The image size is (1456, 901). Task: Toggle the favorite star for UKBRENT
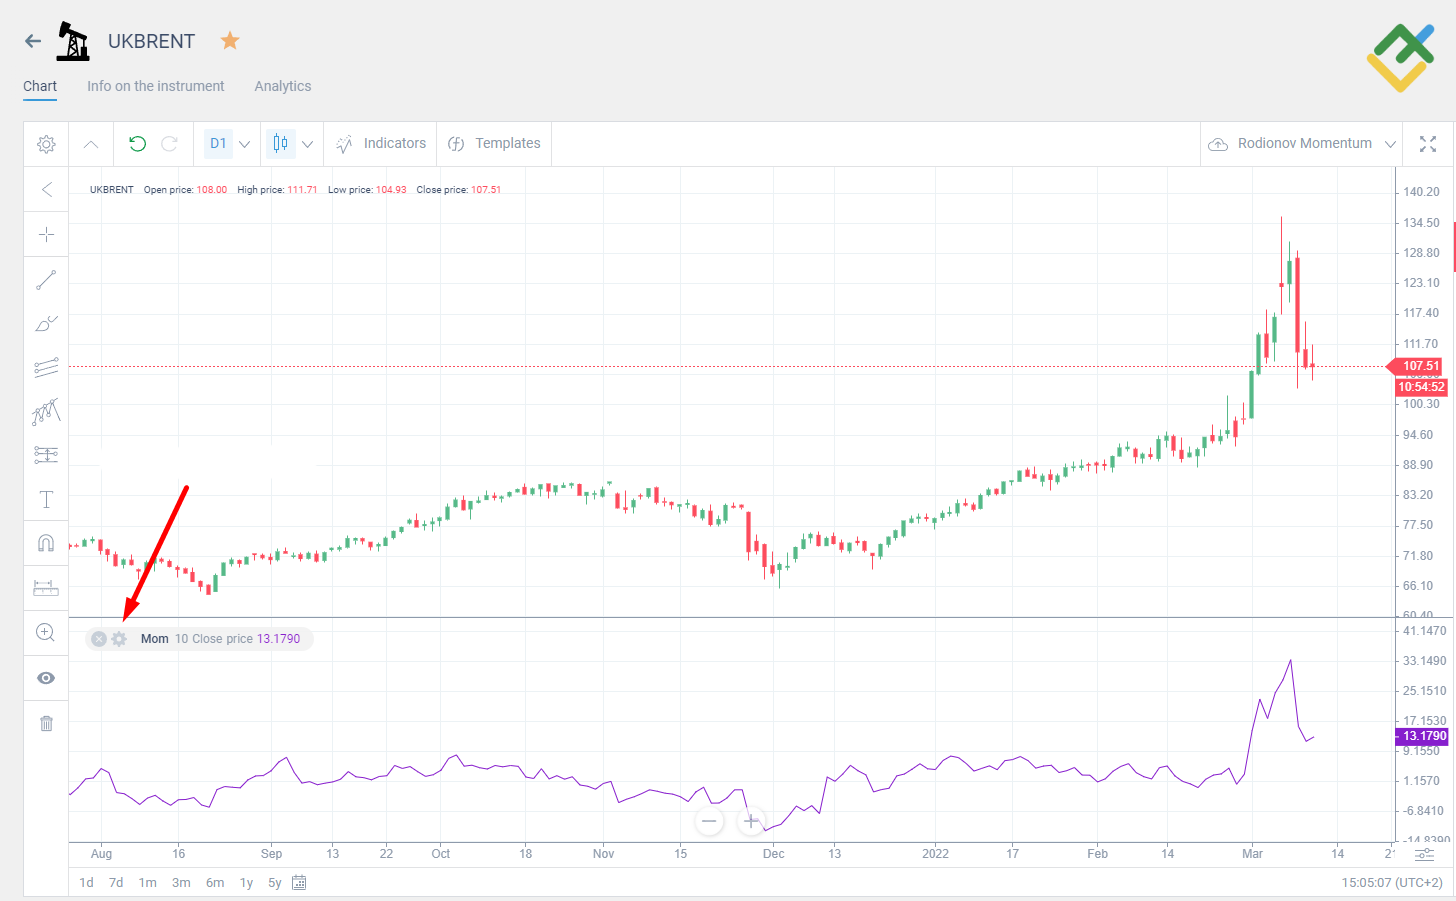pos(230,41)
